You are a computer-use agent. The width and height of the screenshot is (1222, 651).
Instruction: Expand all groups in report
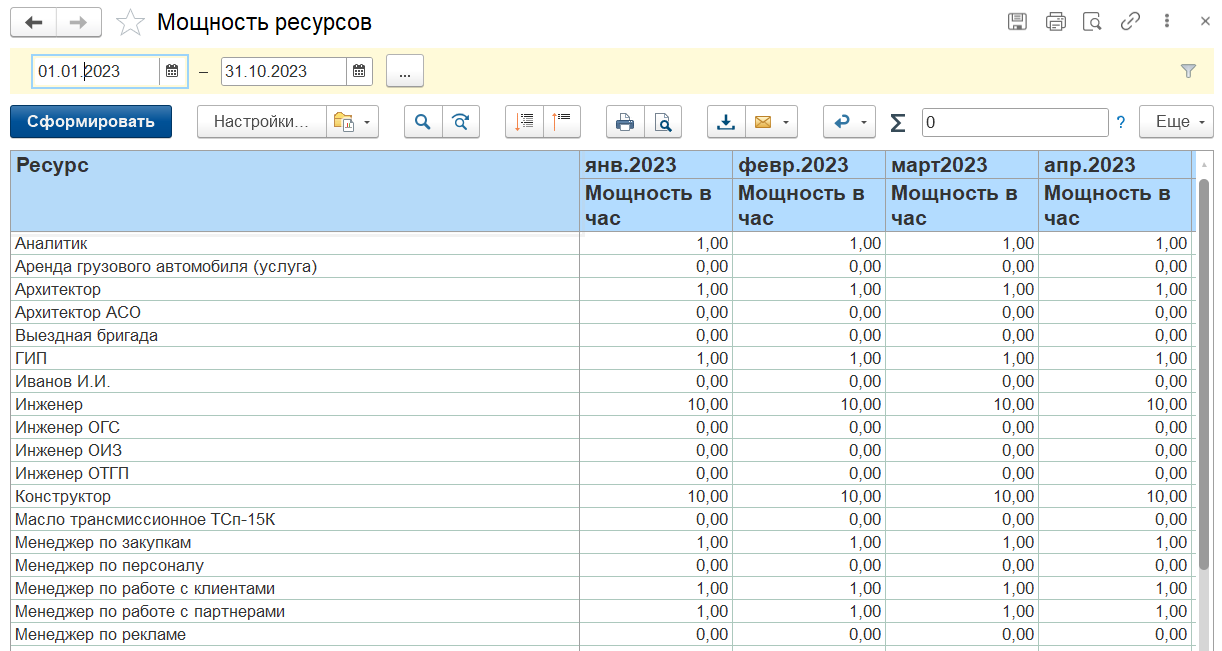[x=524, y=122]
